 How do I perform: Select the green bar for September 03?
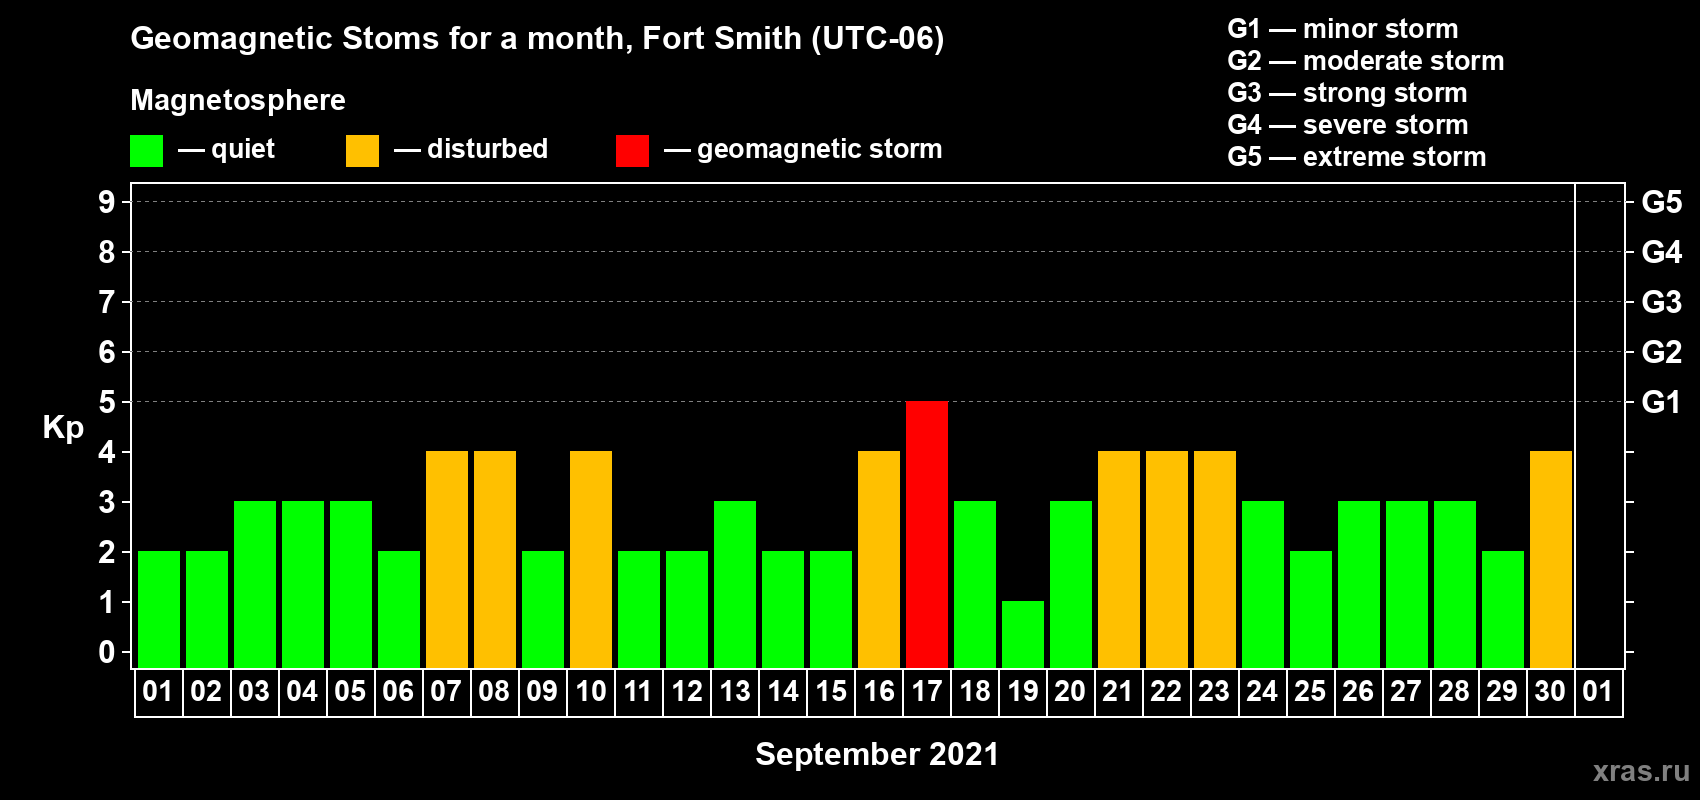tap(255, 584)
